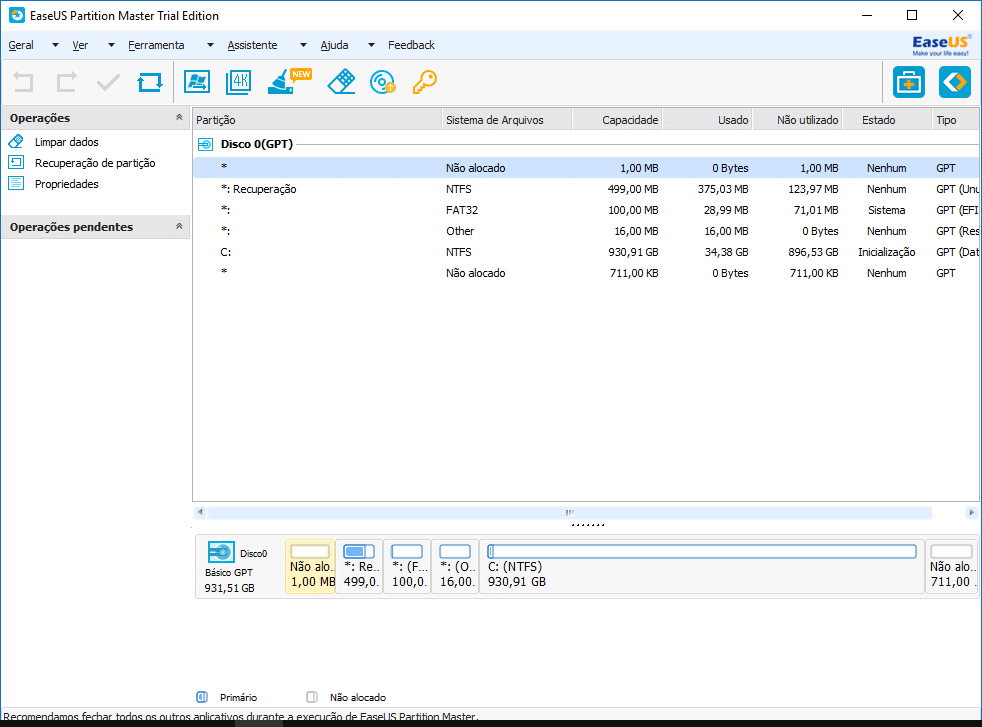Select the FAT32 100,00 MB partition row

[586, 210]
